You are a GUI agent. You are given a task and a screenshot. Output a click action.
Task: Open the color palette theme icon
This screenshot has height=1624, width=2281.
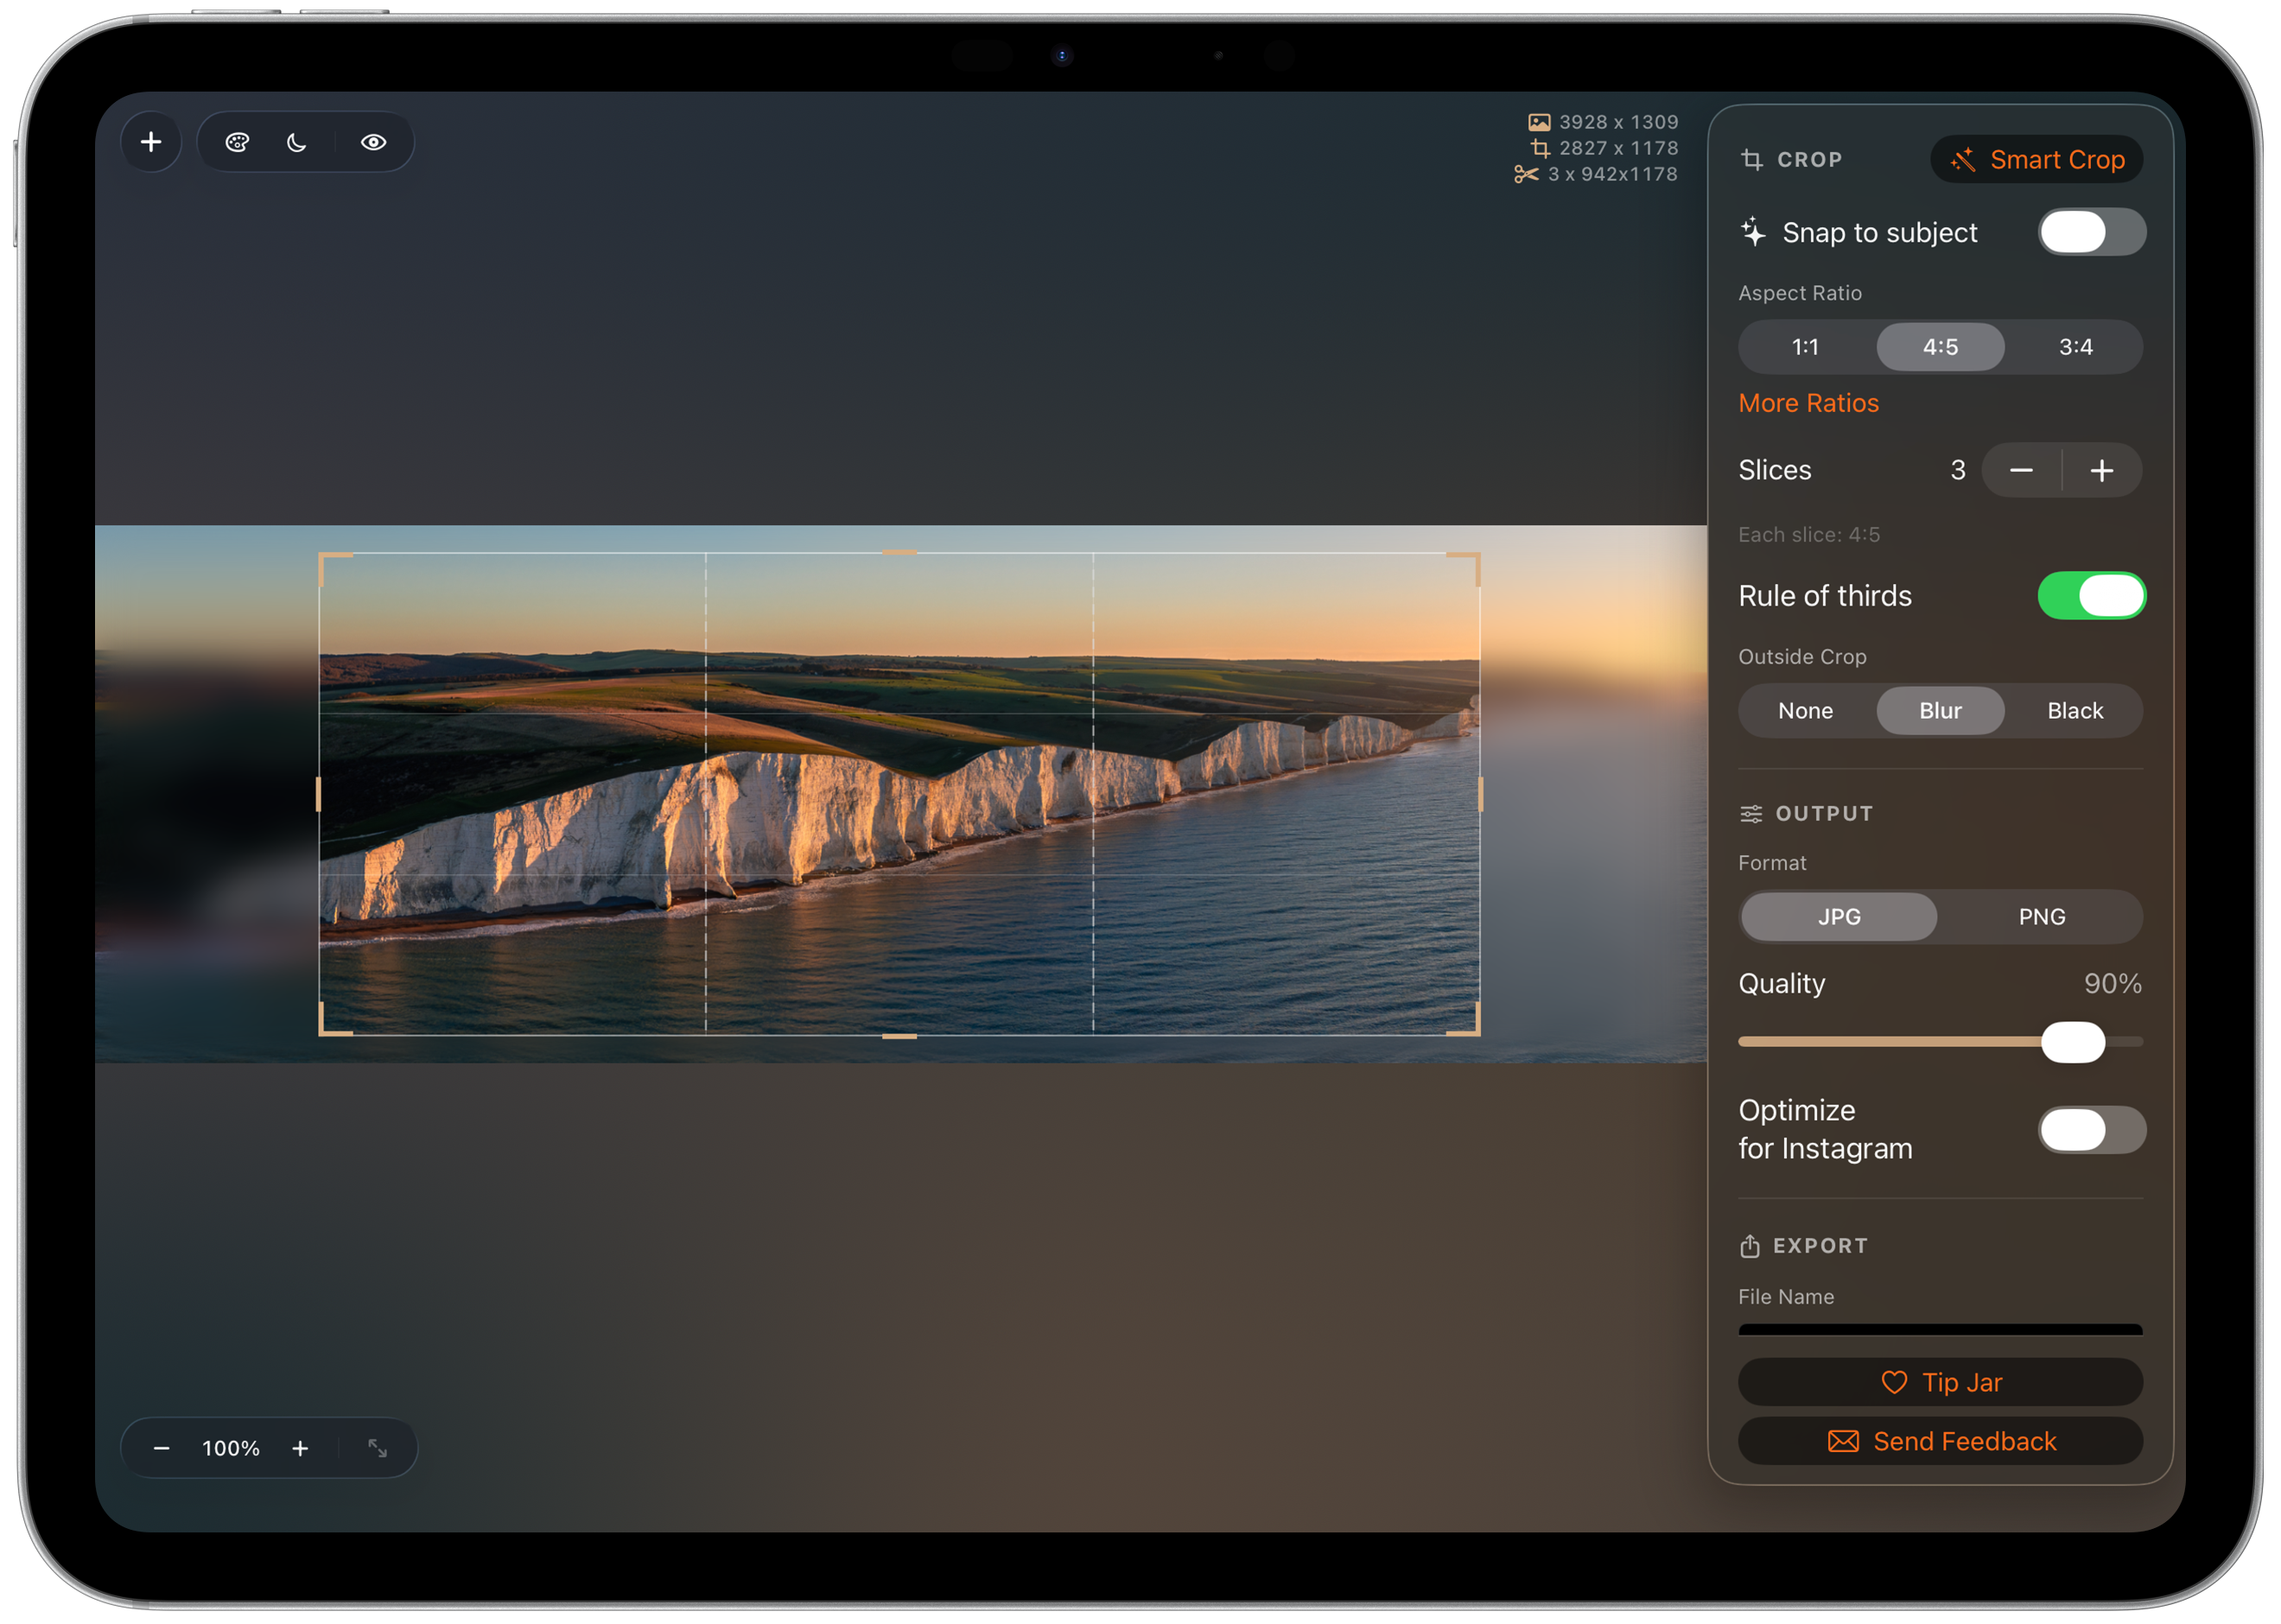(237, 142)
